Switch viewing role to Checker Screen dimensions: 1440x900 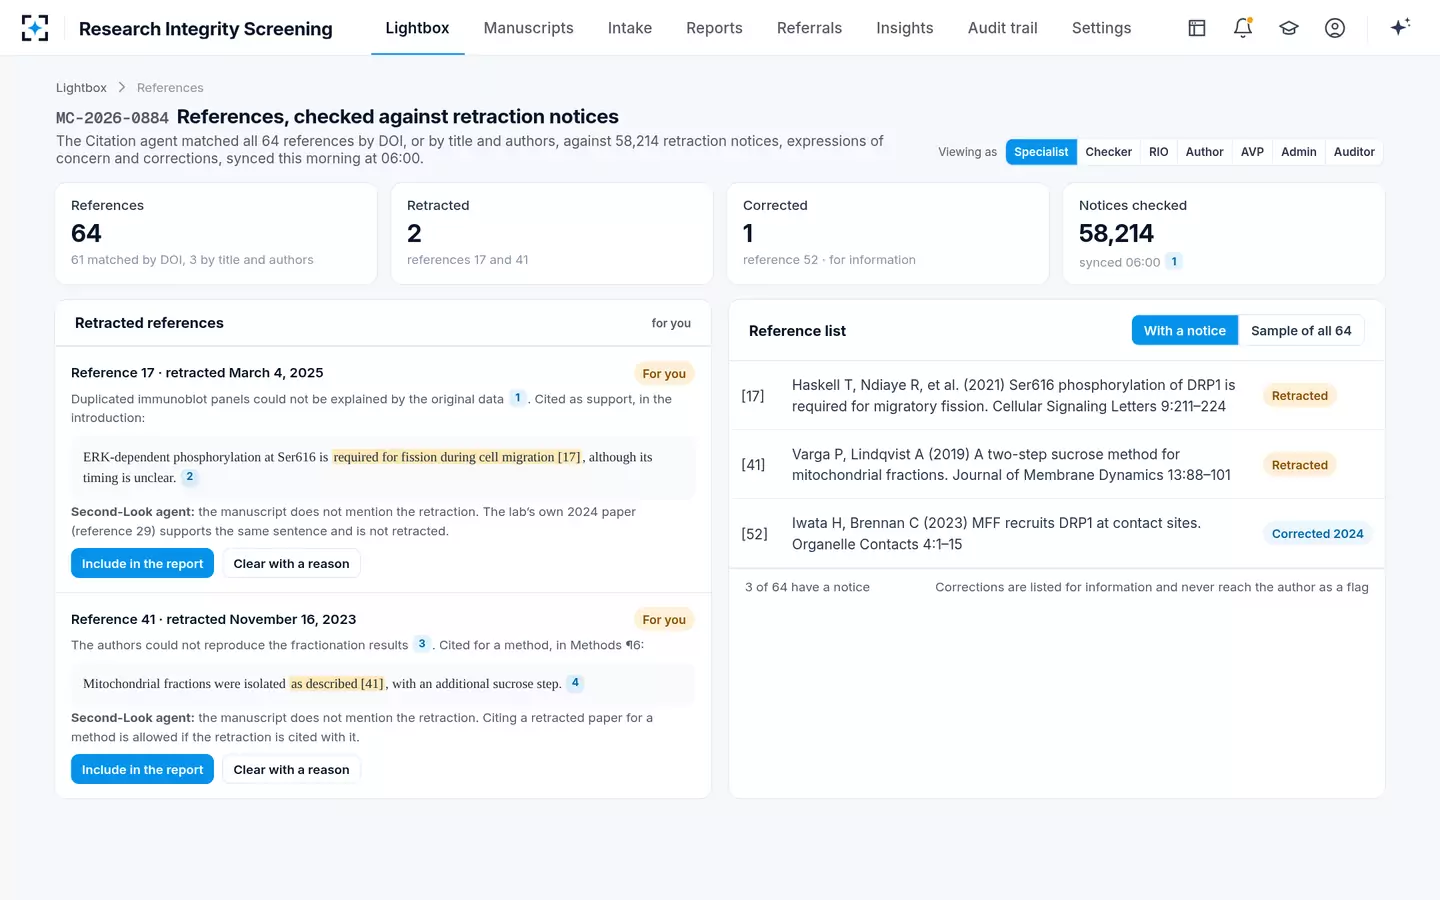point(1108,152)
